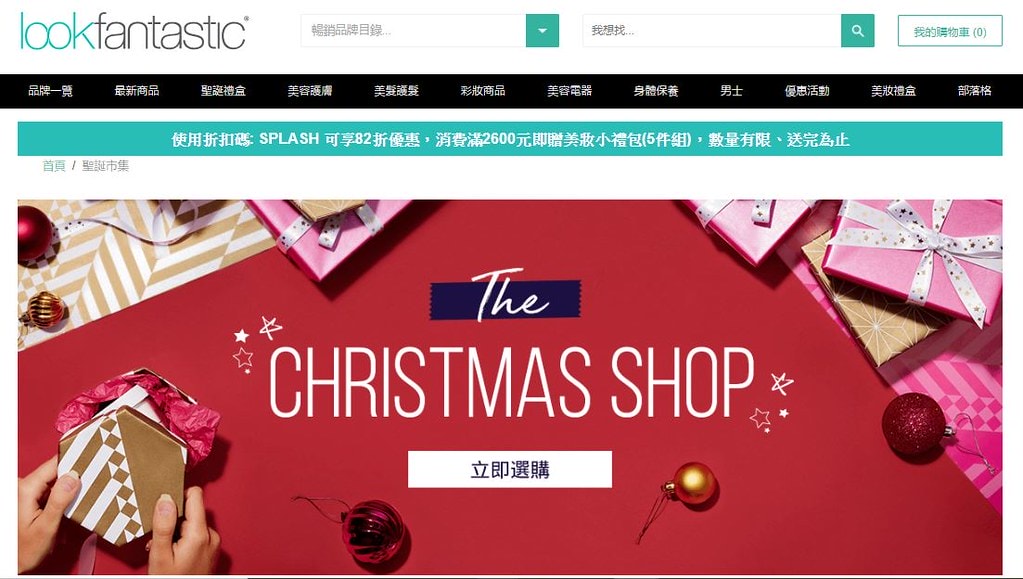The height and width of the screenshot is (579, 1023).
Task: Open the 最新商品 menu item
Action: point(137,91)
